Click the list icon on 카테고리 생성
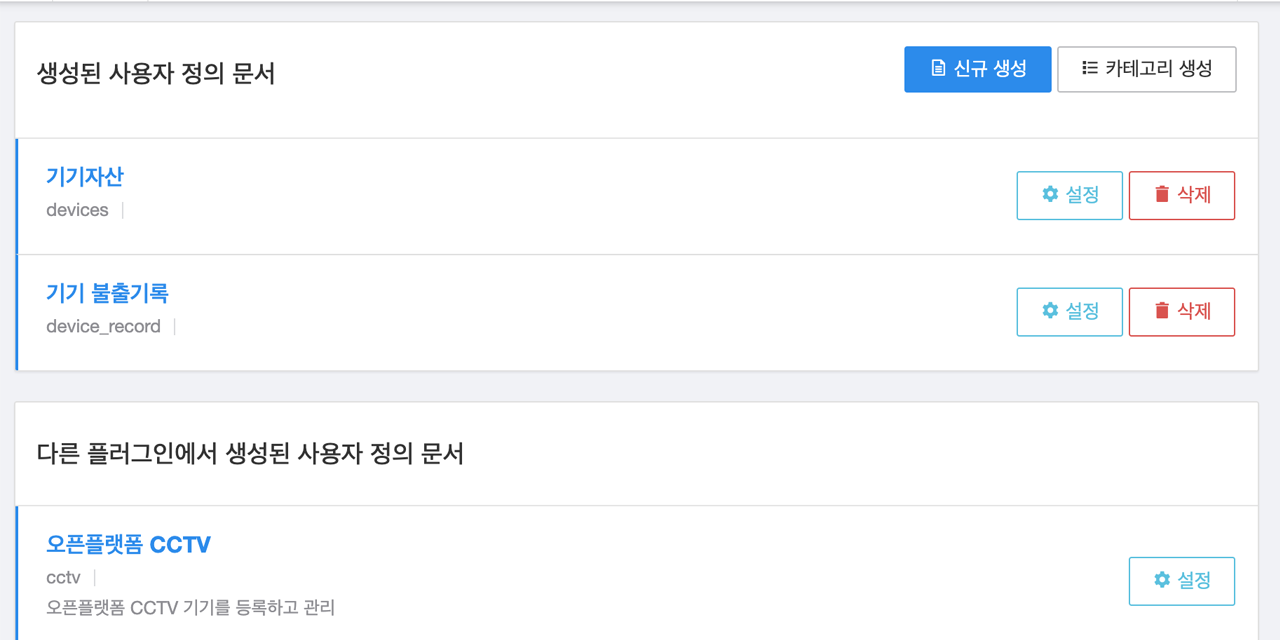This screenshot has height=640, width=1280. [1090, 69]
